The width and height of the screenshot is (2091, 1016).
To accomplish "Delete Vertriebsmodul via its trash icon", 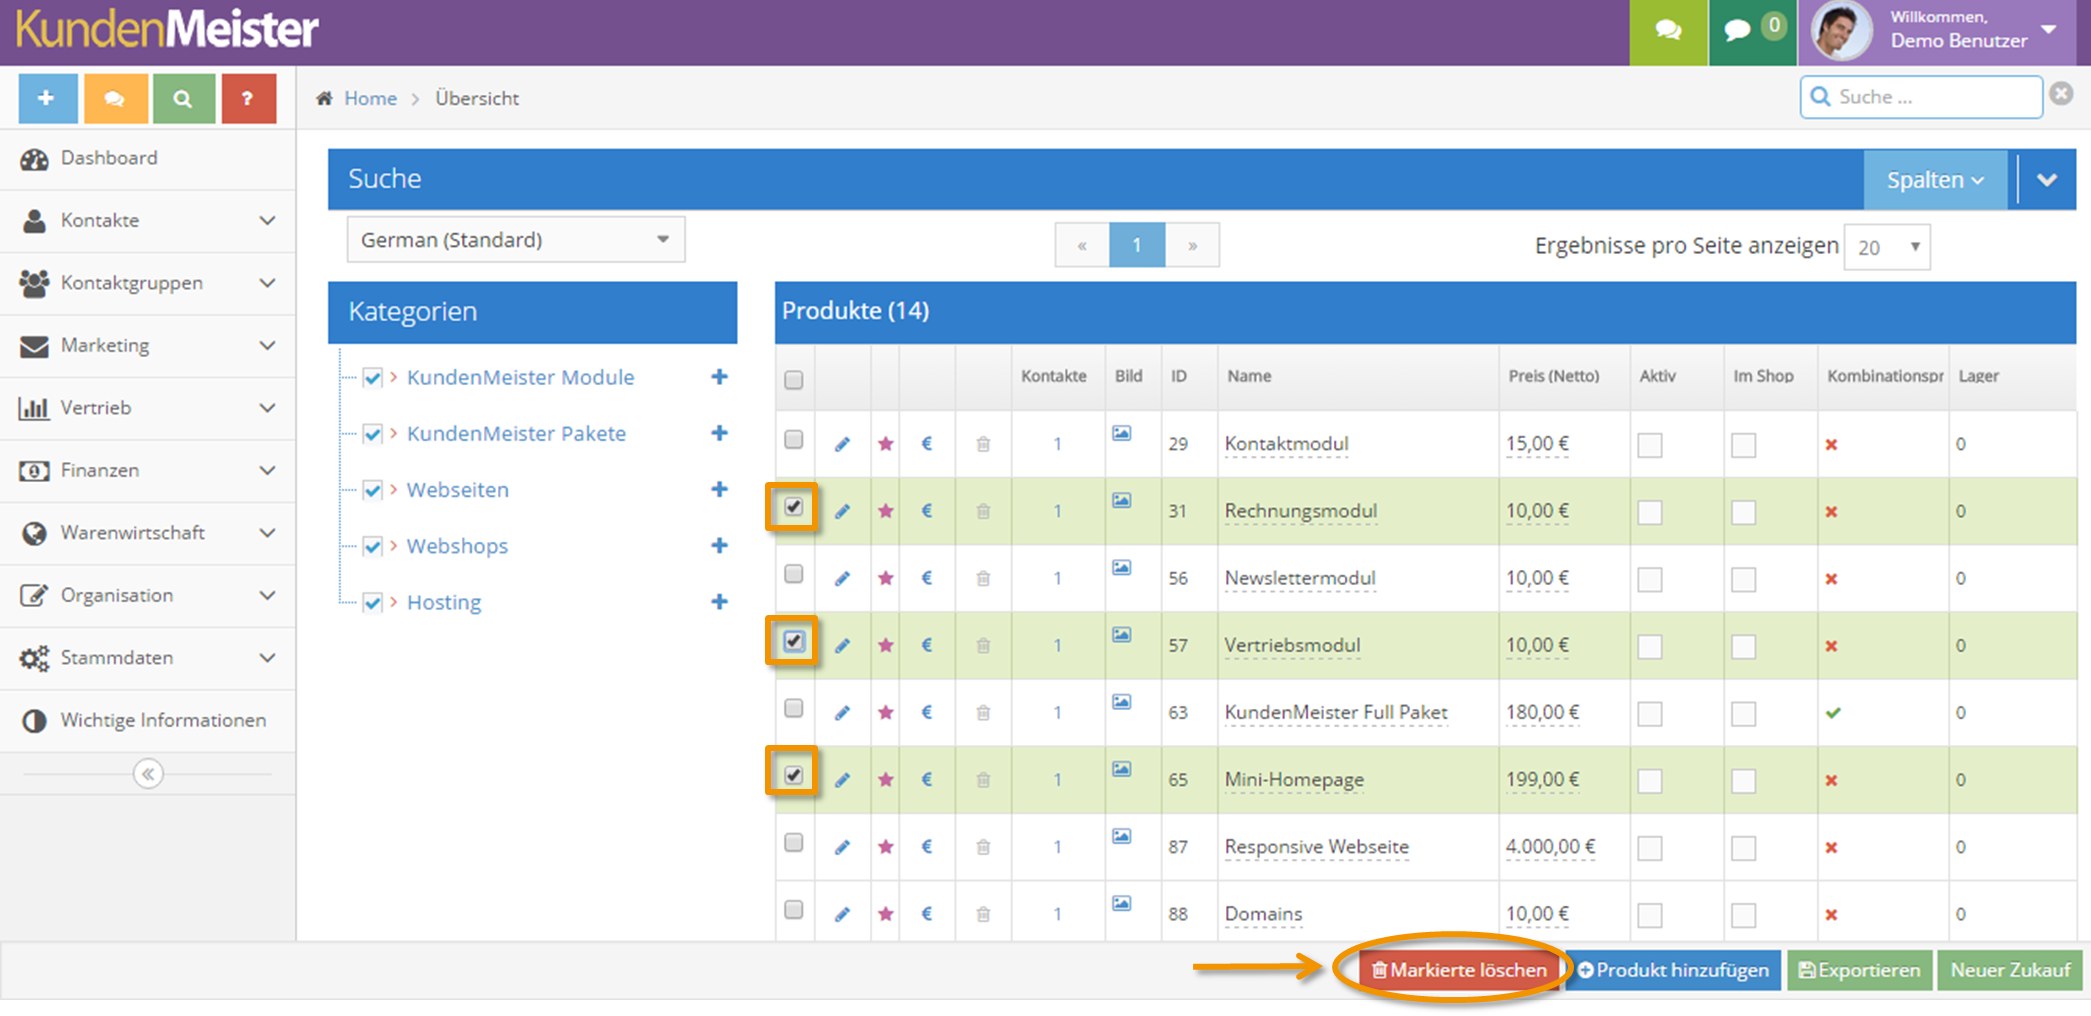I will click(983, 645).
